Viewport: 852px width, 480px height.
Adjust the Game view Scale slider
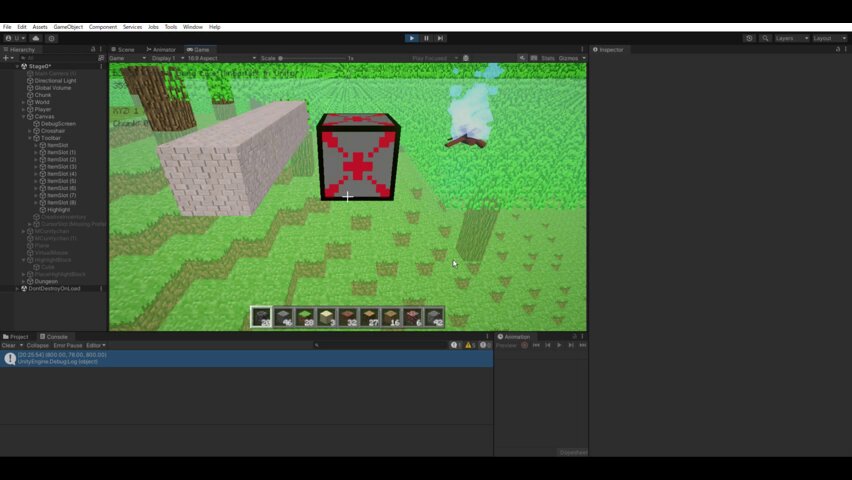tap(312, 58)
